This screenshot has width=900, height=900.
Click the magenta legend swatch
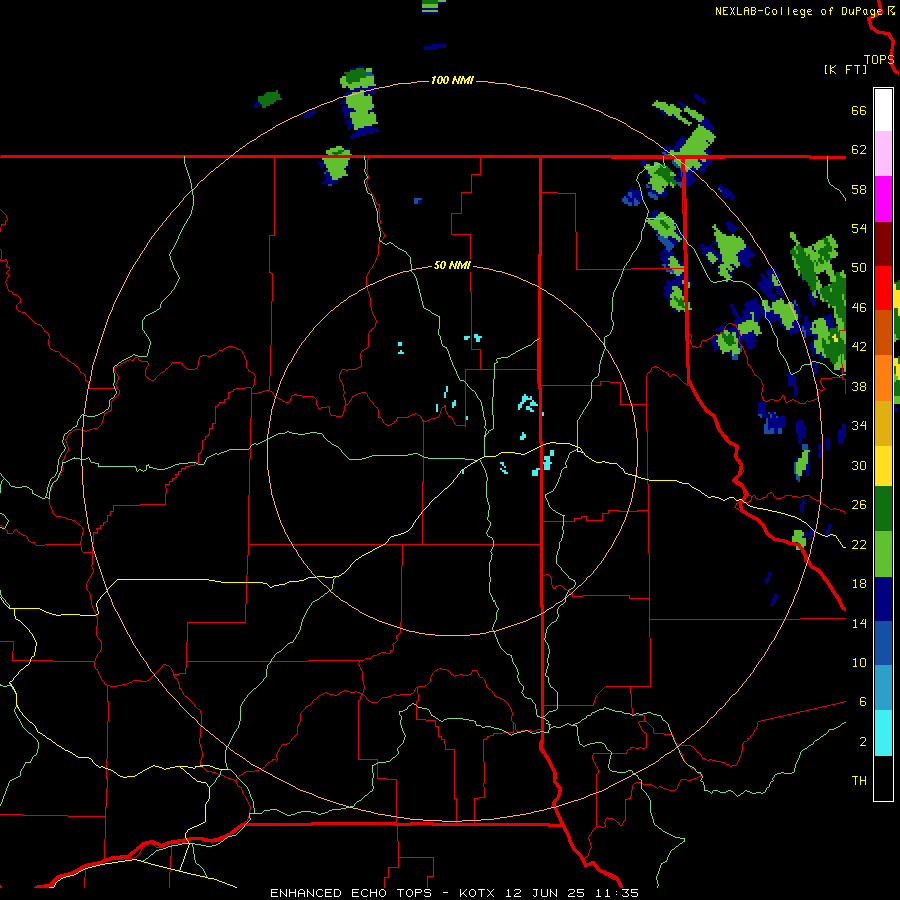pos(883,199)
